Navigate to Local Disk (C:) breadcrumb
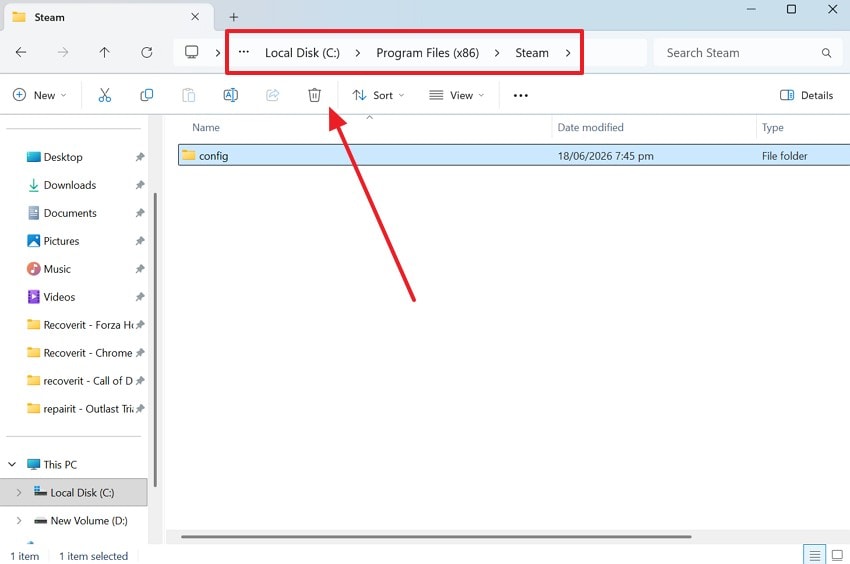Screen dimensions: 850x564 click(302, 53)
